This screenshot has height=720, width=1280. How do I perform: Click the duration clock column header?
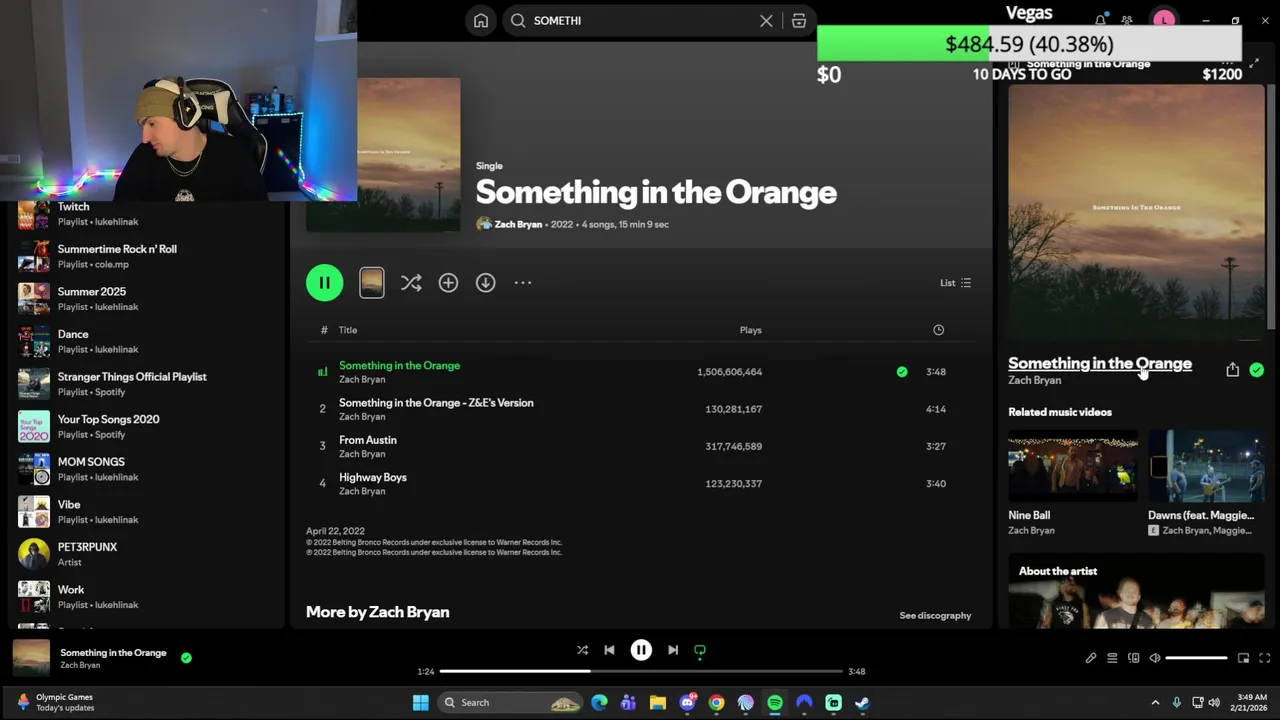(x=938, y=330)
